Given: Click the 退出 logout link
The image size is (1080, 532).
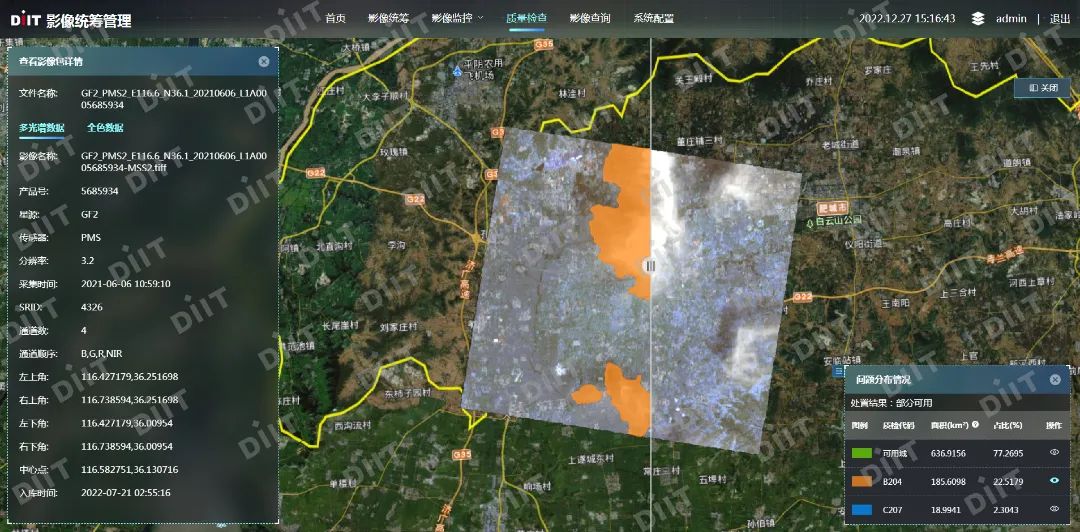Looking at the screenshot, I should (x=1059, y=19).
